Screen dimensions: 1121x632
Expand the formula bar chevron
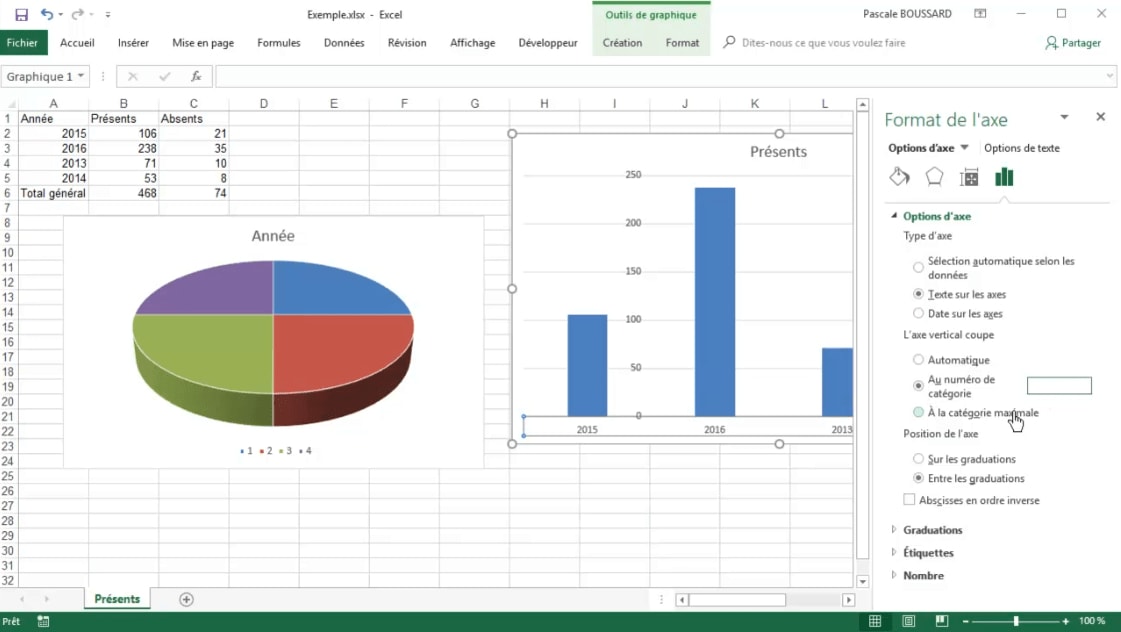click(x=1109, y=76)
